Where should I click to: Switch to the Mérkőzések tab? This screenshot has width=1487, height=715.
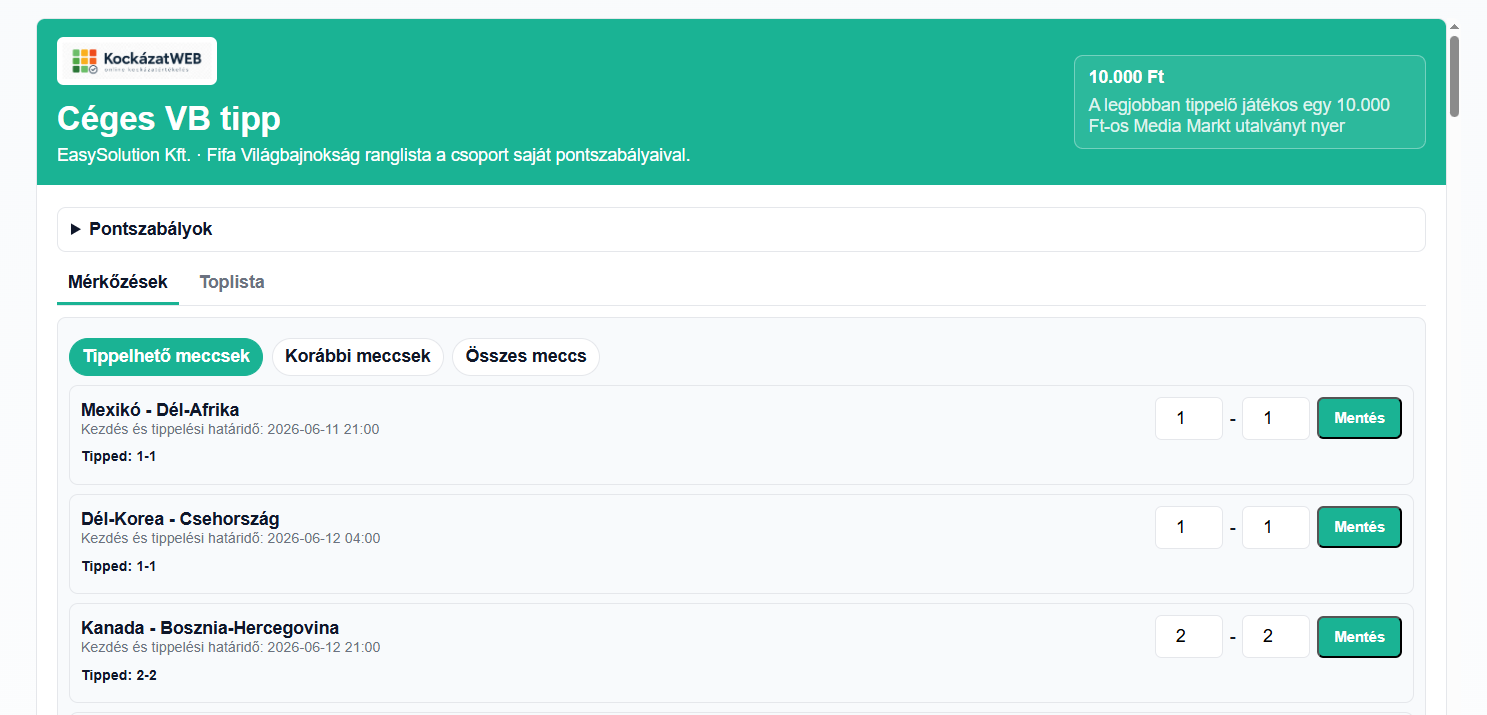[x=118, y=282]
